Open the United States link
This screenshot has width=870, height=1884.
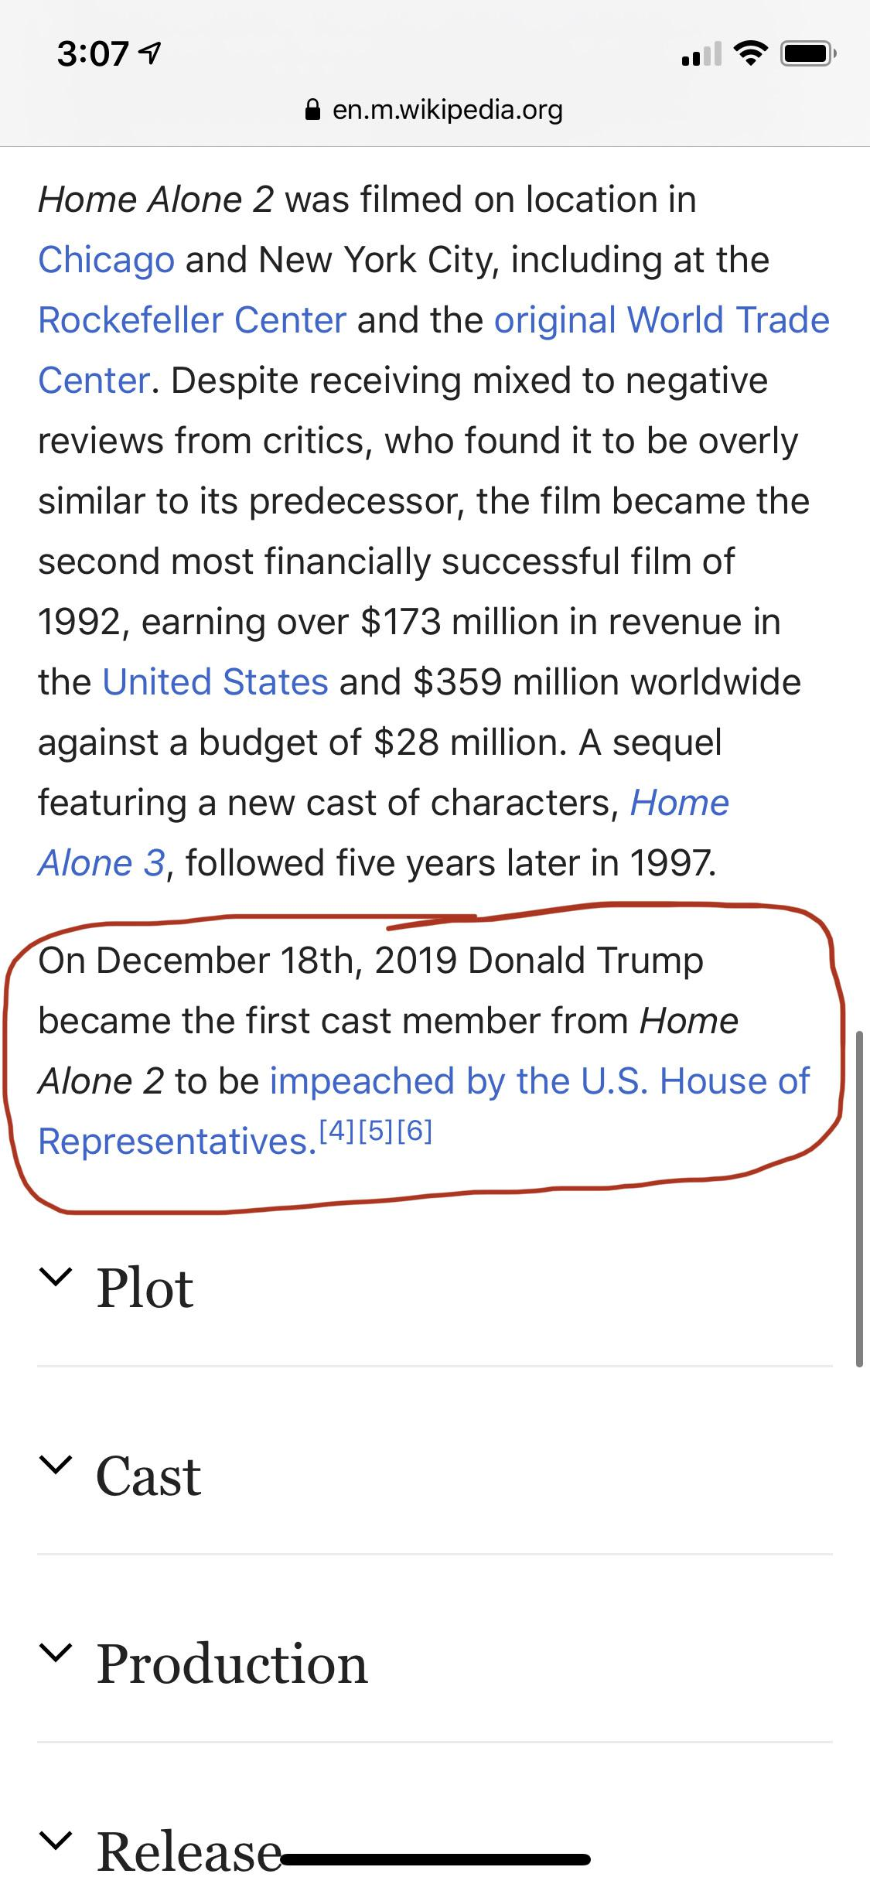tap(215, 682)
